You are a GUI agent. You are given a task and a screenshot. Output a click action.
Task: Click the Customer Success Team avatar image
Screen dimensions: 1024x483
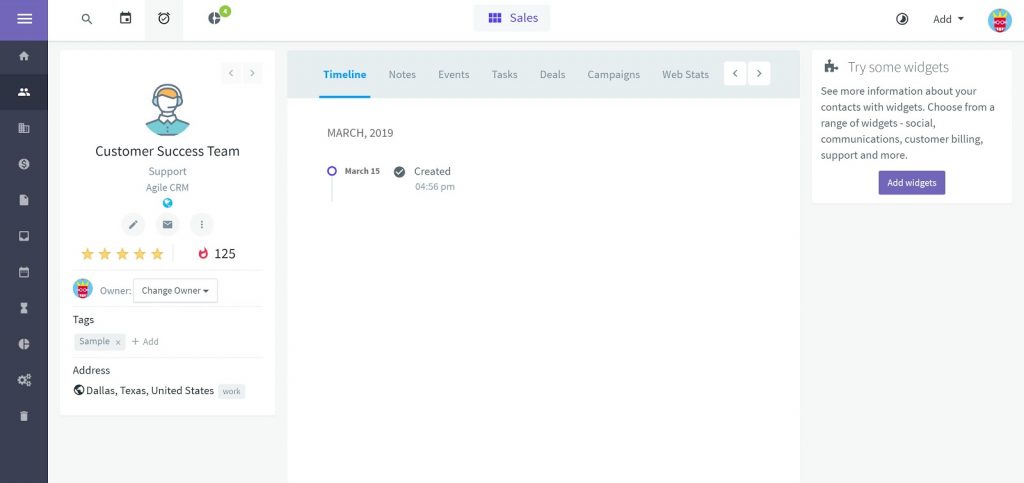(167, 109)
